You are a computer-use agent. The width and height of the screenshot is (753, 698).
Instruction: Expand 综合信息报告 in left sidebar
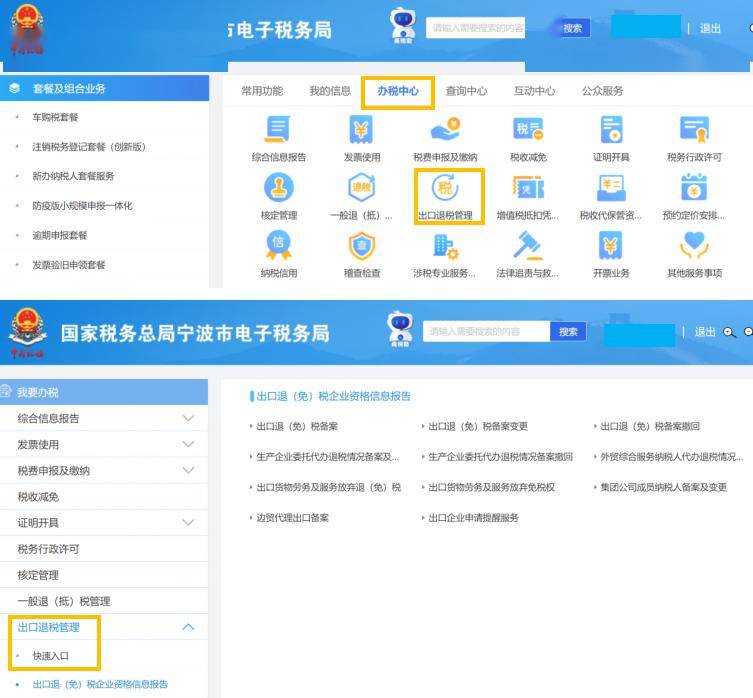[187, 418]
